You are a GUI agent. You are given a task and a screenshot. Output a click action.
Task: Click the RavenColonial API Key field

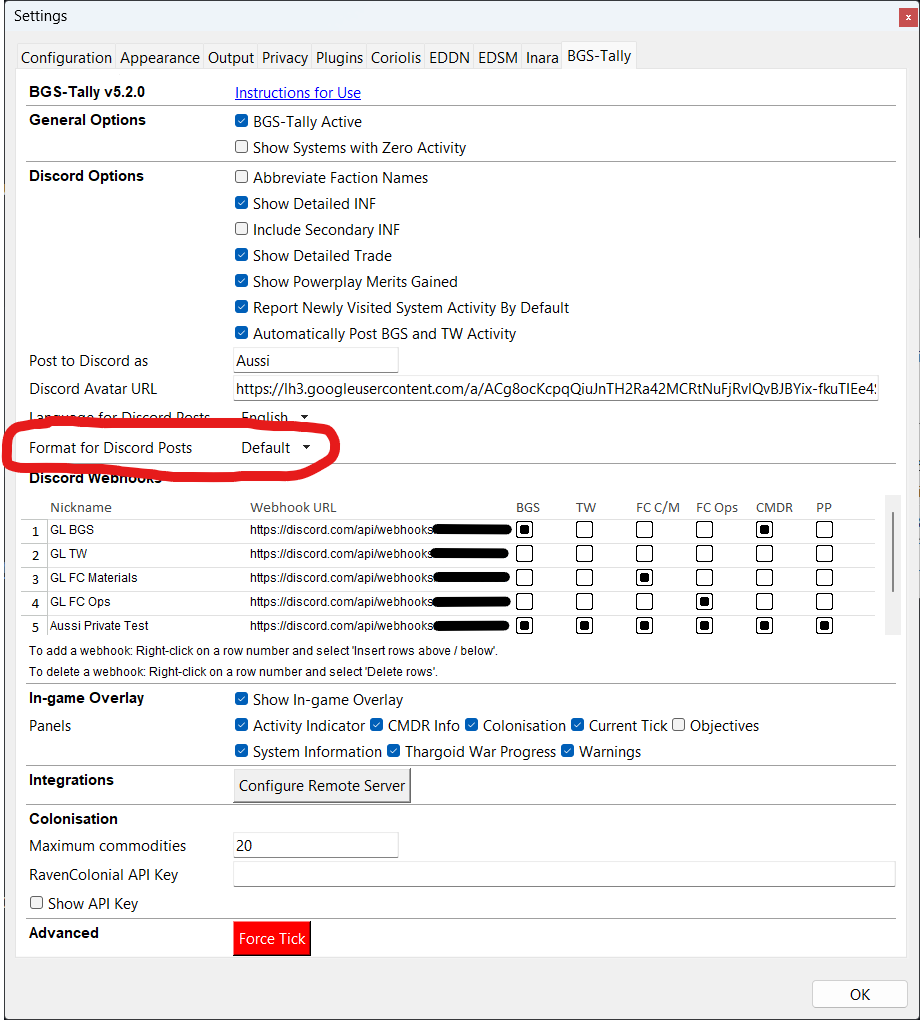click(564, 874)
